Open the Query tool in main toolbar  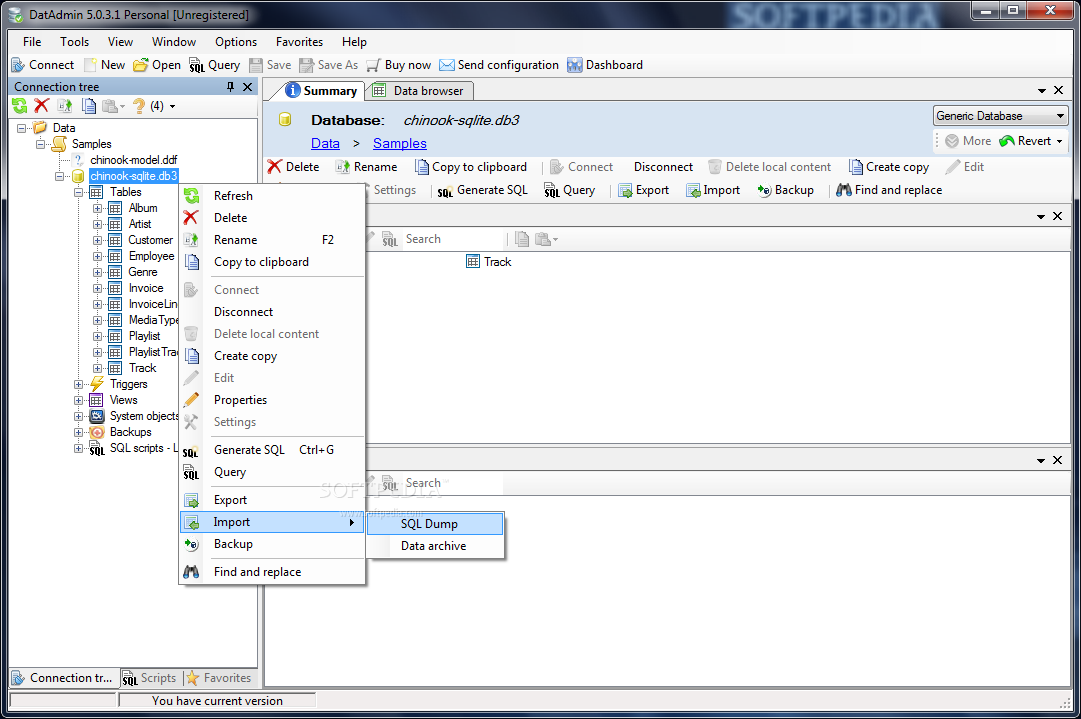215,65
